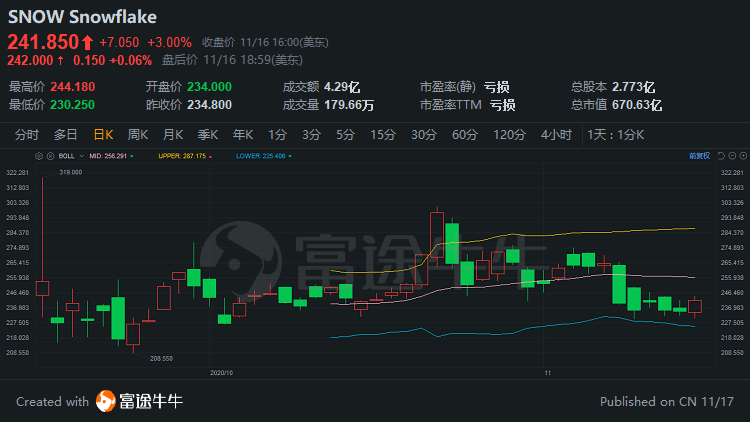Viewport: 750px width, 422px height.
Task: Zoom in chart with plus icon
Action: coord(743,156)
